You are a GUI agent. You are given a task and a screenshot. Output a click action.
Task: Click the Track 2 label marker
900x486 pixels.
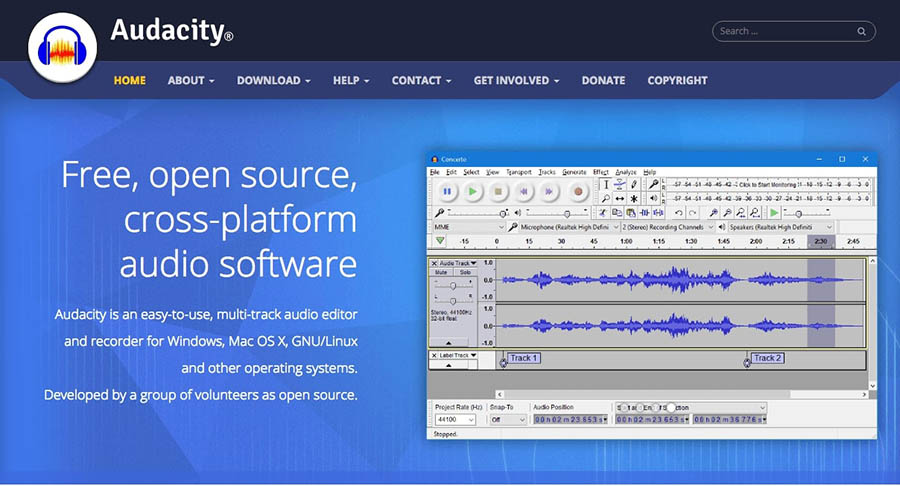click(x=767, y=358)
